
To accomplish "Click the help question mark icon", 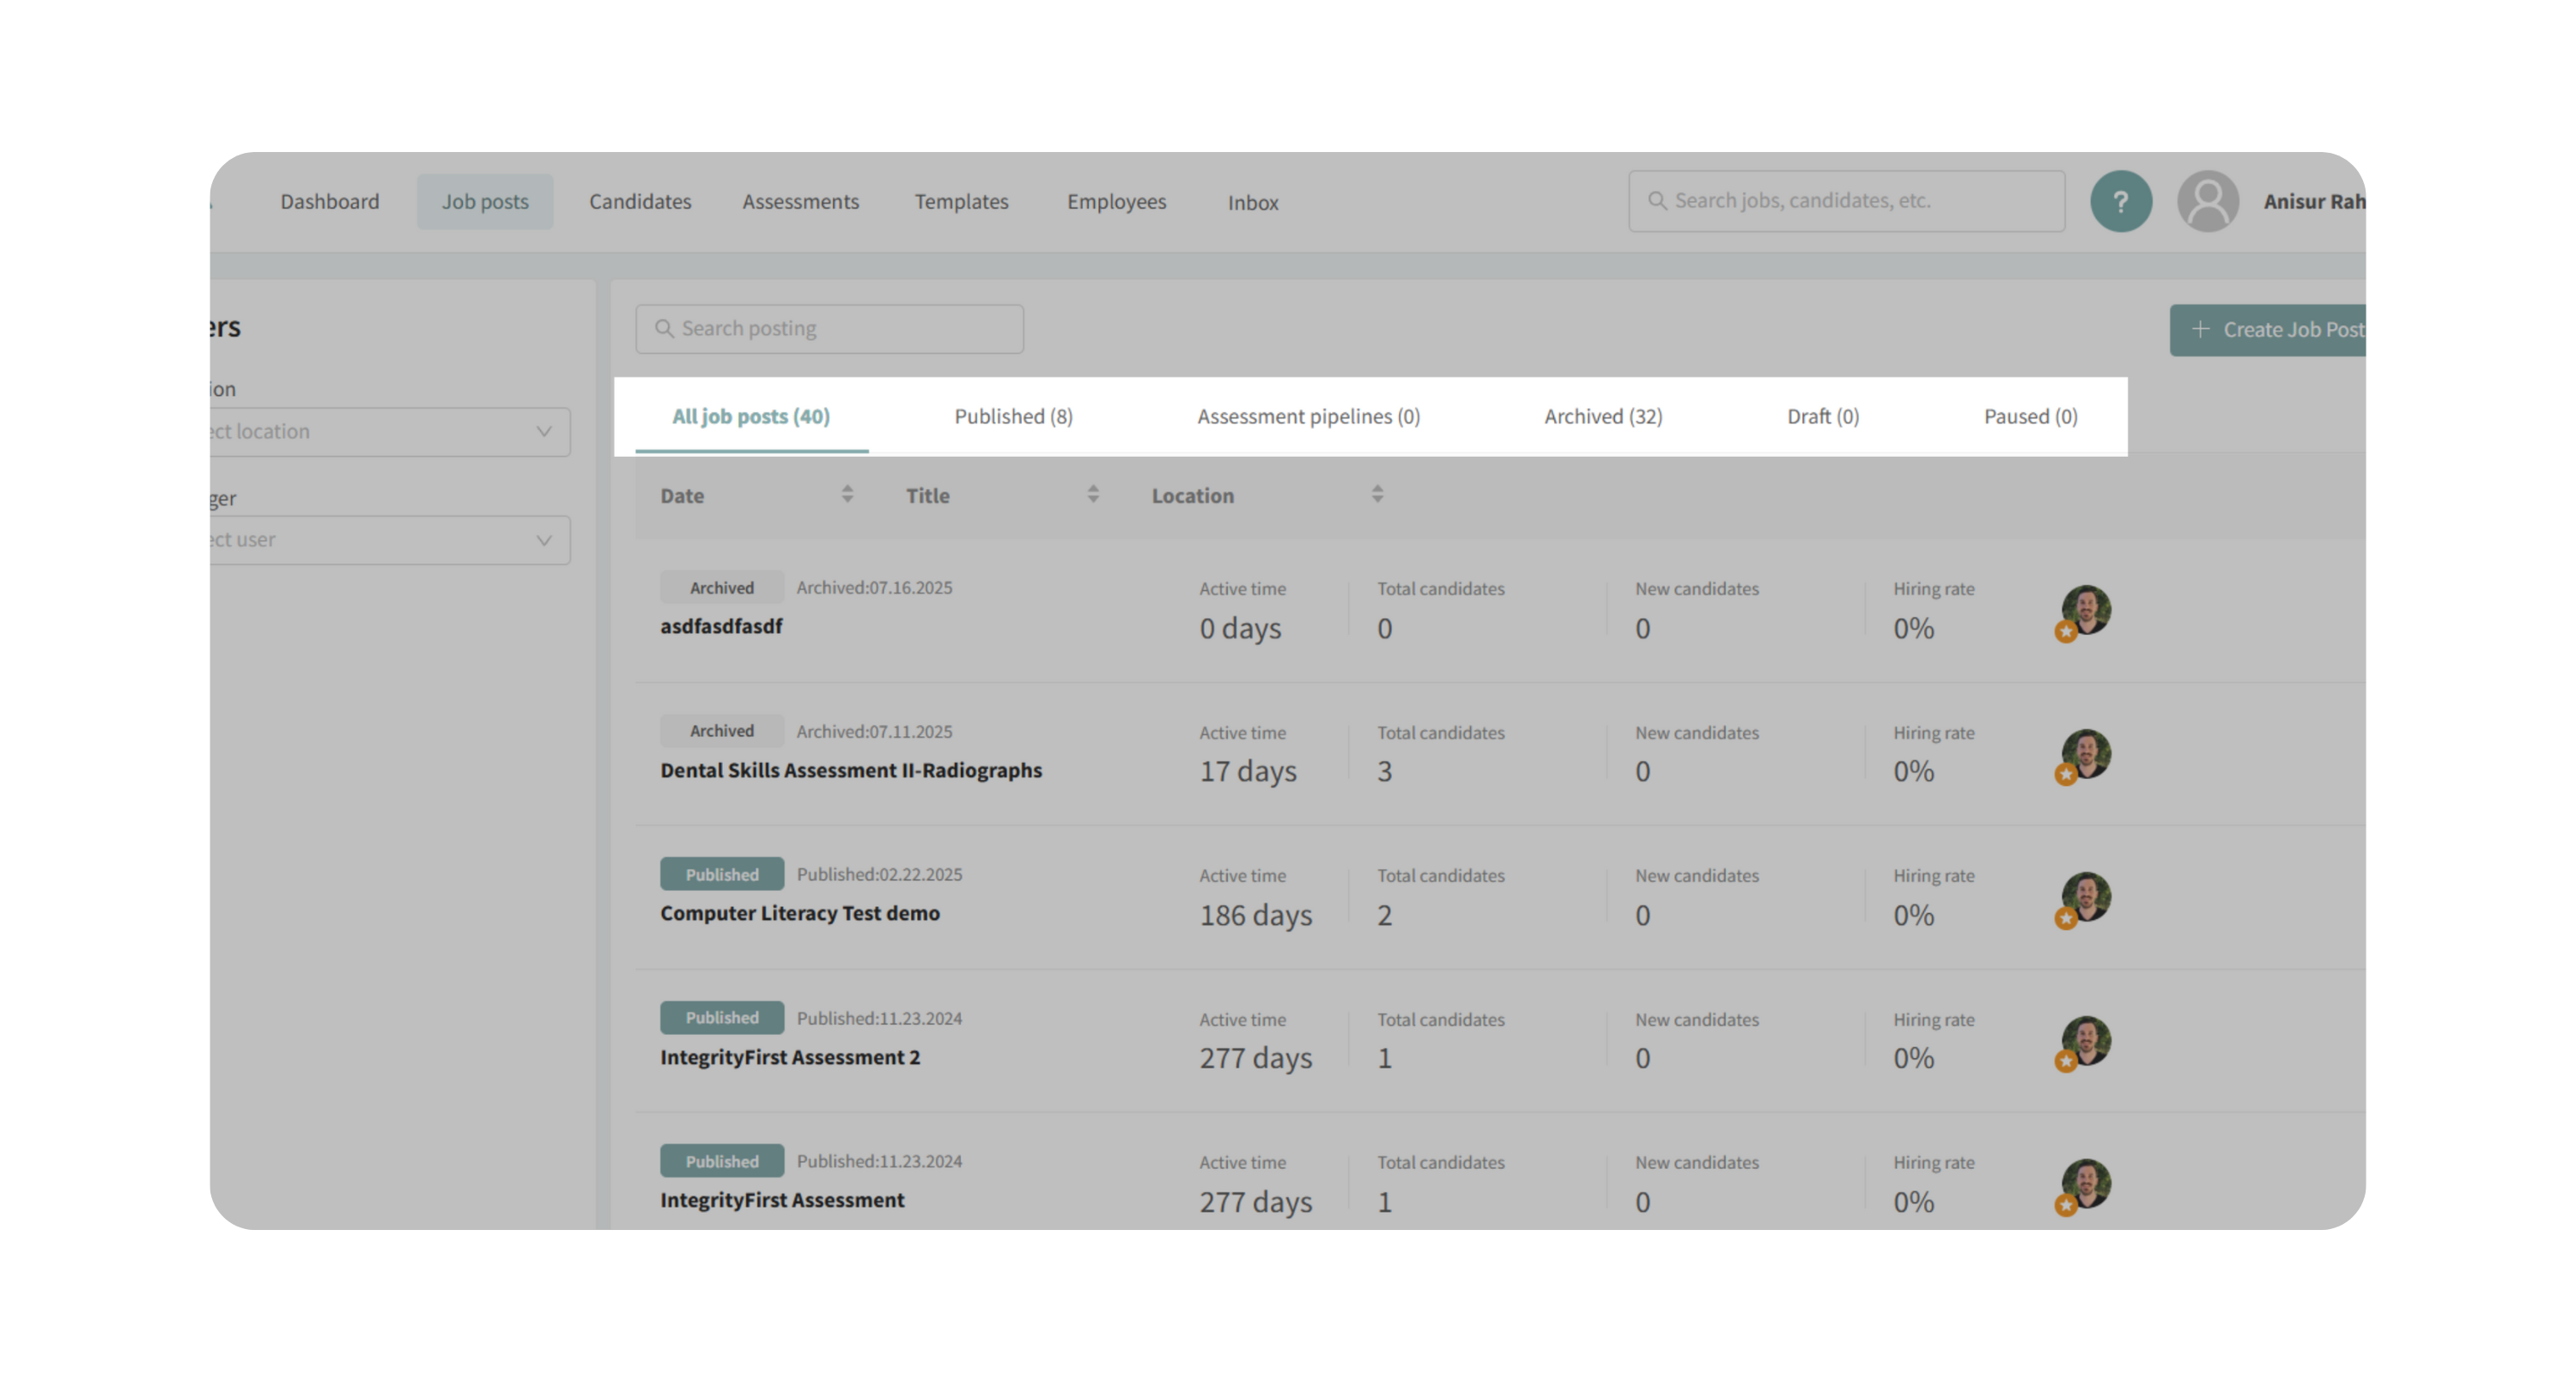I will tap(2120, 201).
